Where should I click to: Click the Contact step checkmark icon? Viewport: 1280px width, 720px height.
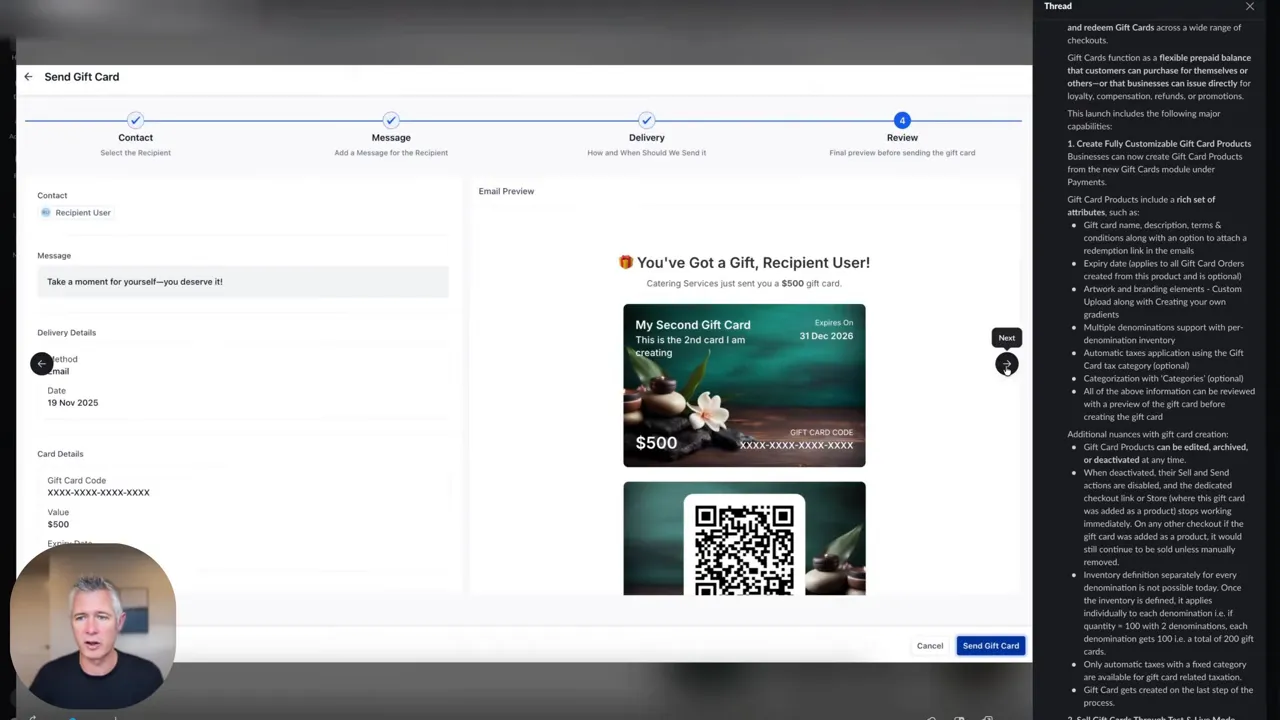click(x=135, y=119)
